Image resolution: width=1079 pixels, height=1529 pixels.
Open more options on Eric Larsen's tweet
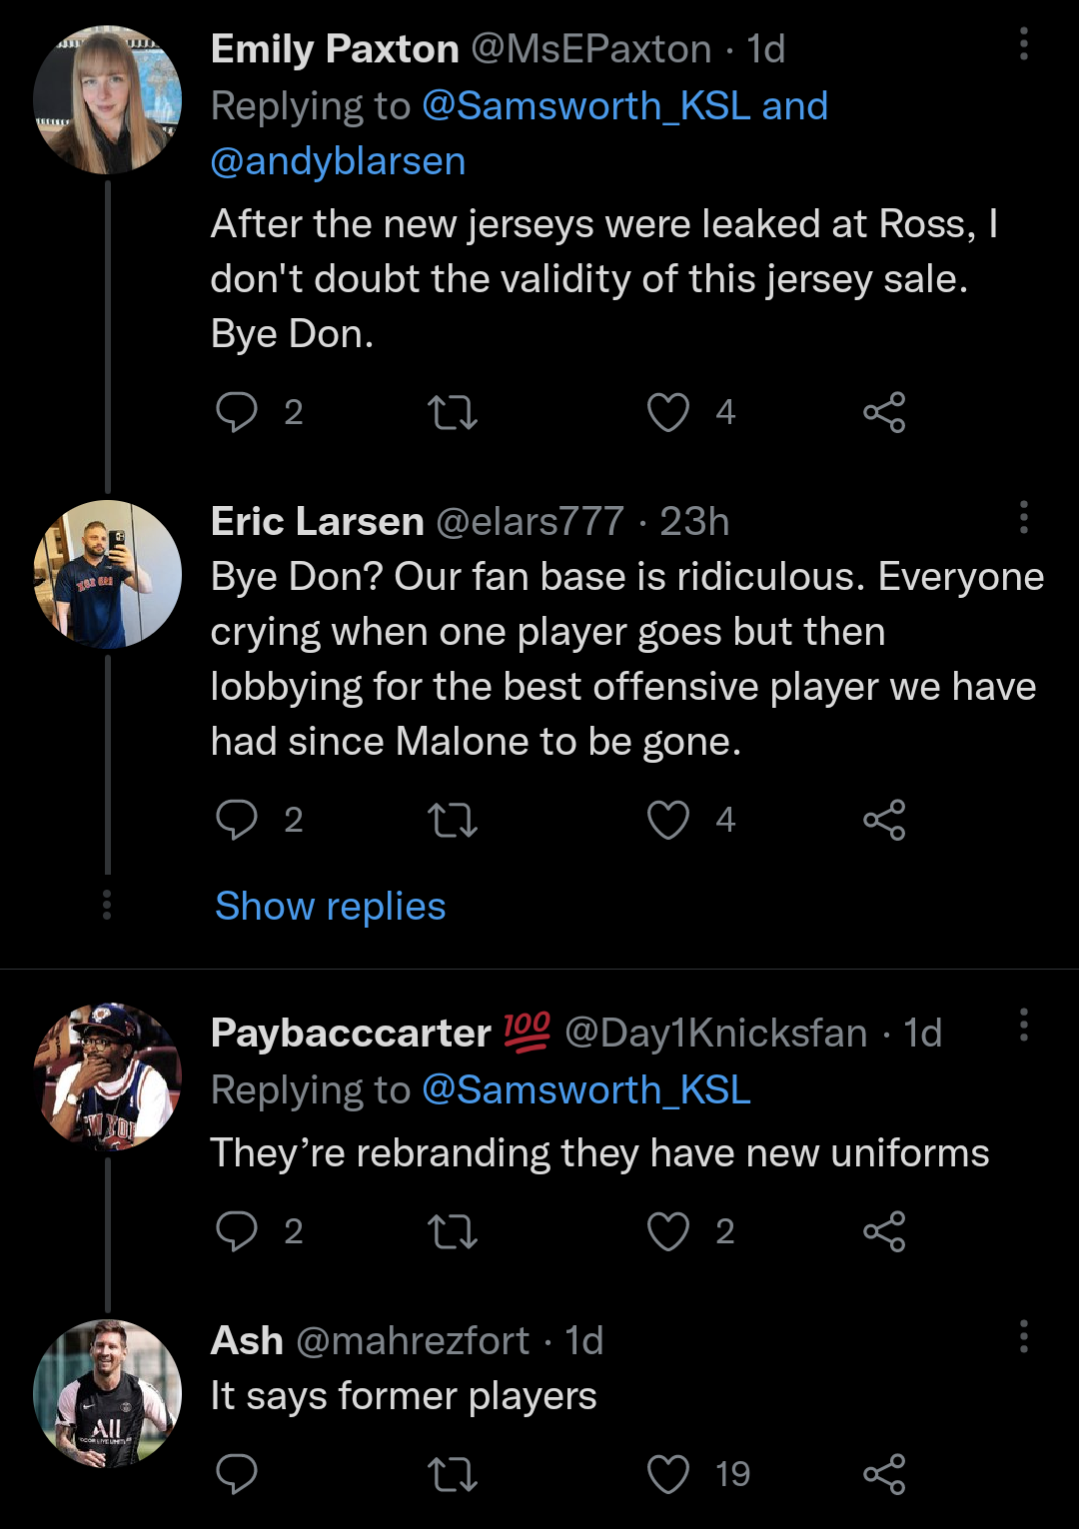click(x=1023, y=517)
